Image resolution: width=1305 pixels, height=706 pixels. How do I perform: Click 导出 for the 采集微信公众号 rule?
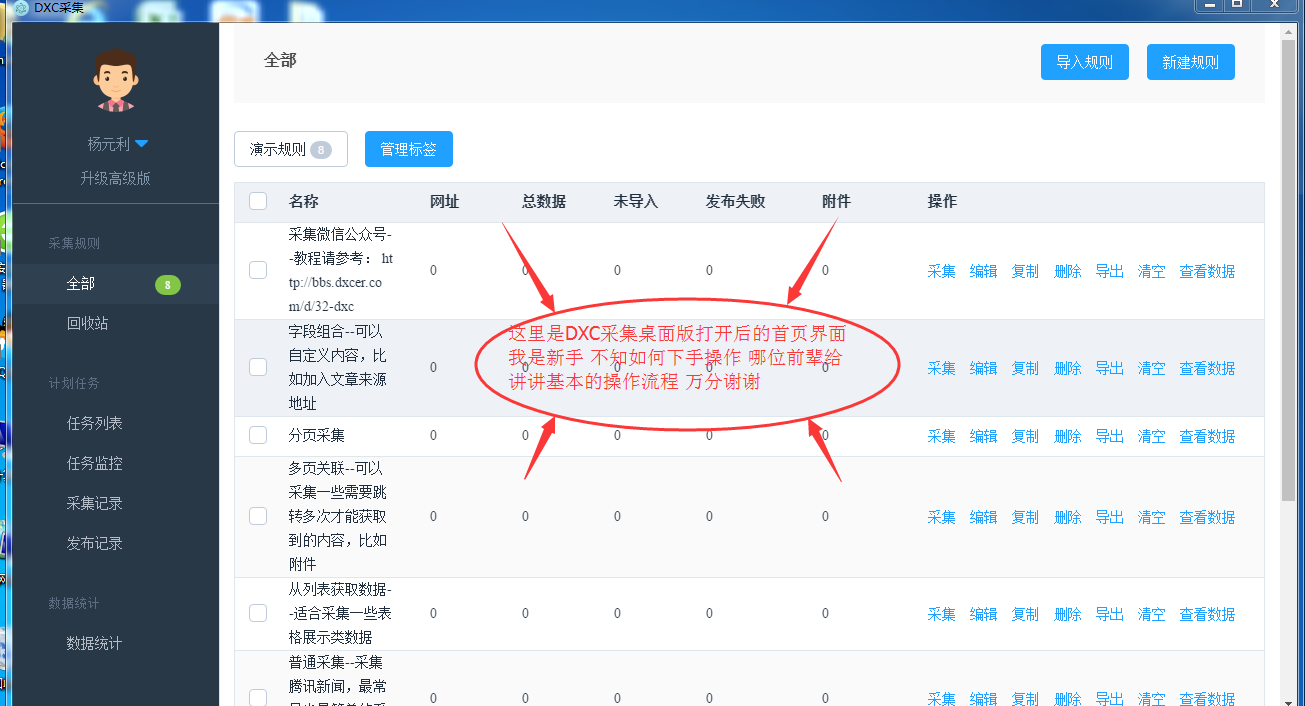click(1110, 271)
